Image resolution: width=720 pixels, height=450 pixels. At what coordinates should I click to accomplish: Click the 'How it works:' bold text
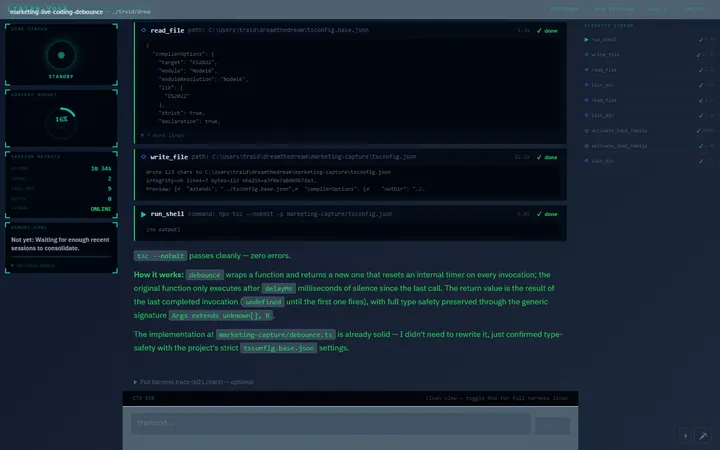click(158, 275)
